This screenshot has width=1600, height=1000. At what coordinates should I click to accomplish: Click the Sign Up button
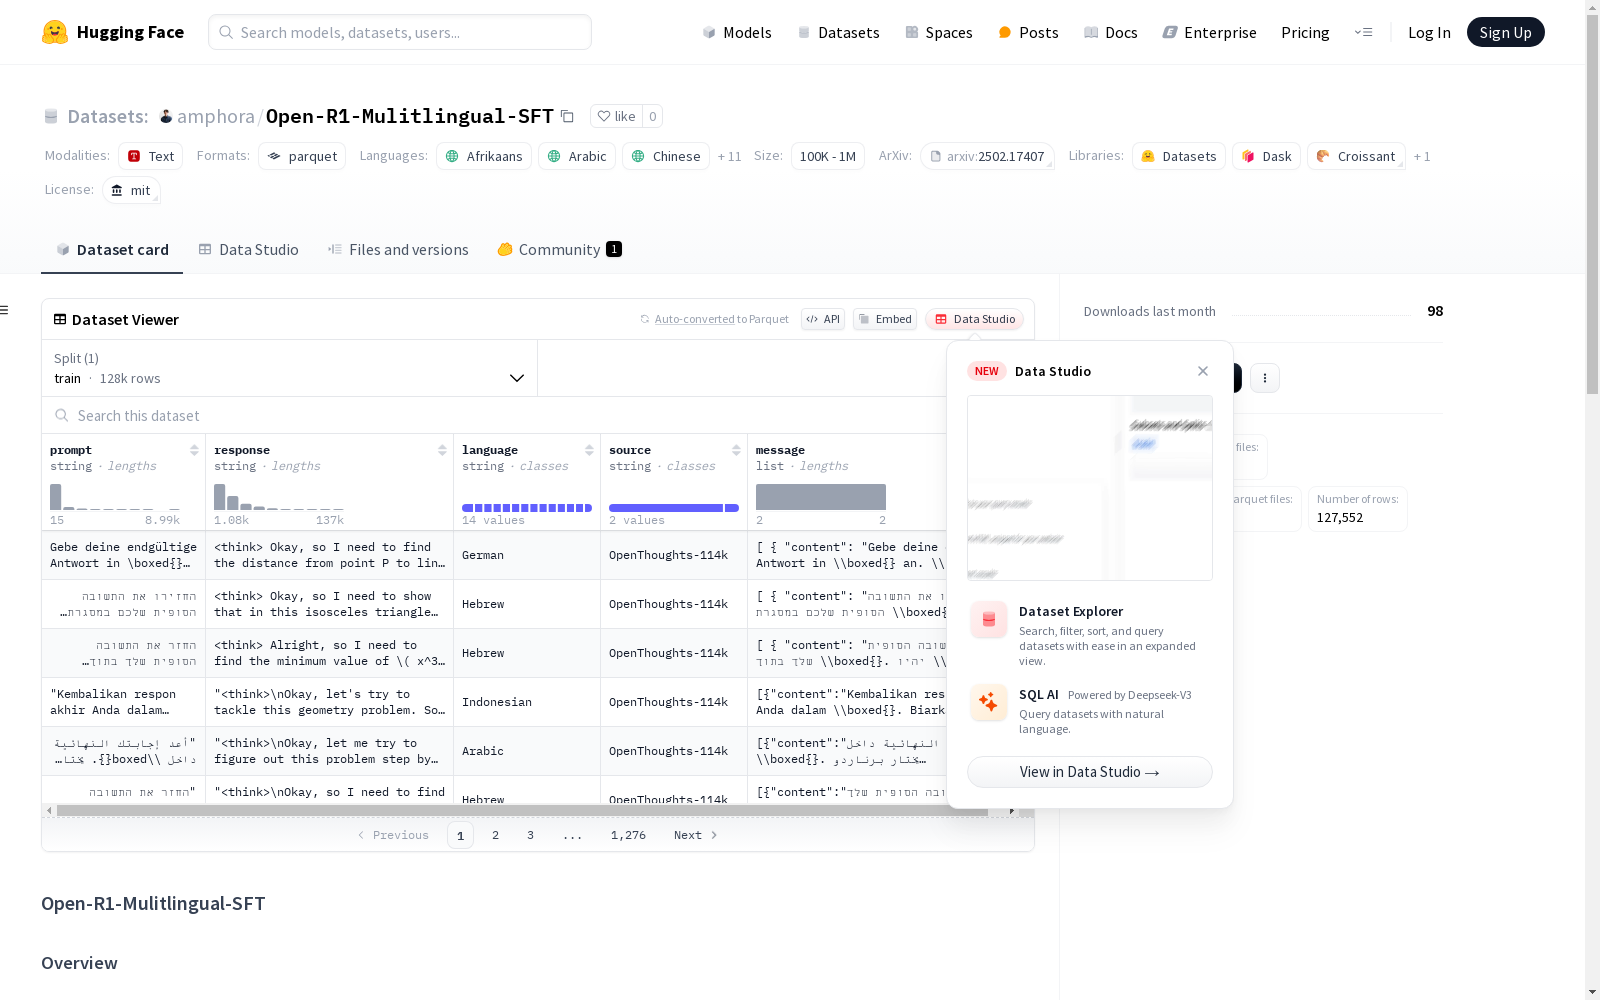(x=1505, y=32)
